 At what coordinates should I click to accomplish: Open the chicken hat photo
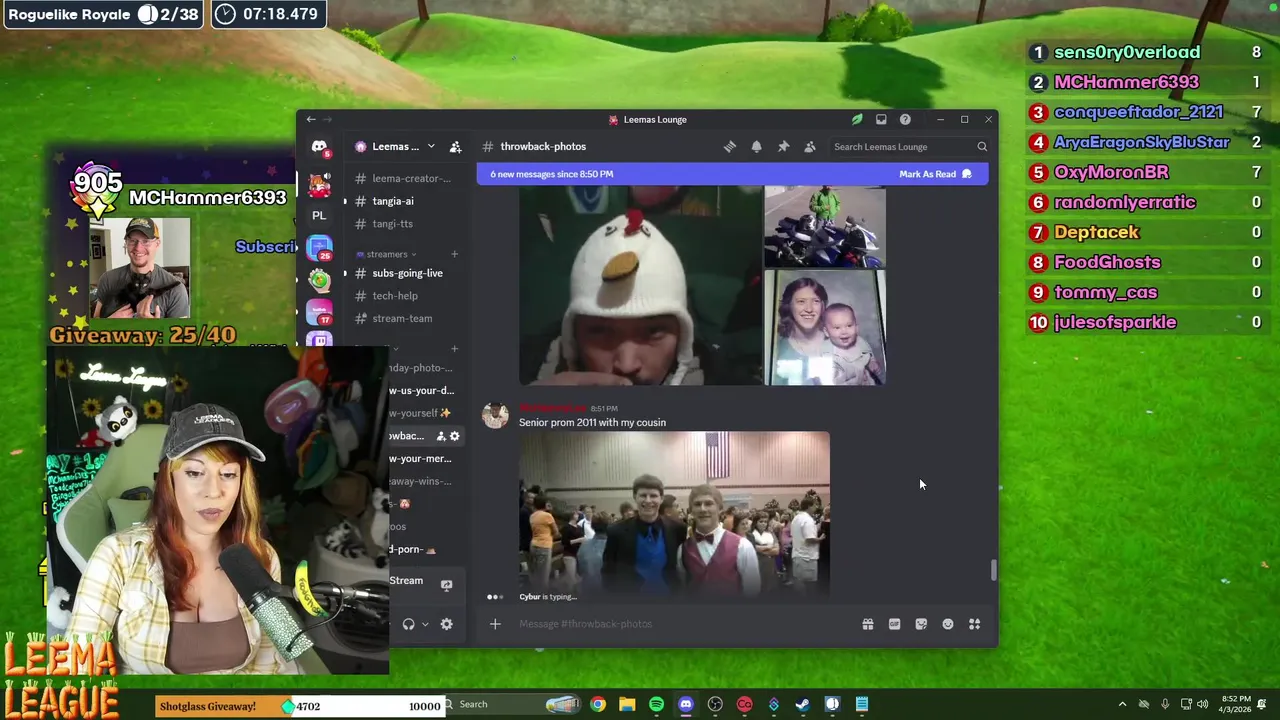[x=640, y=286]
